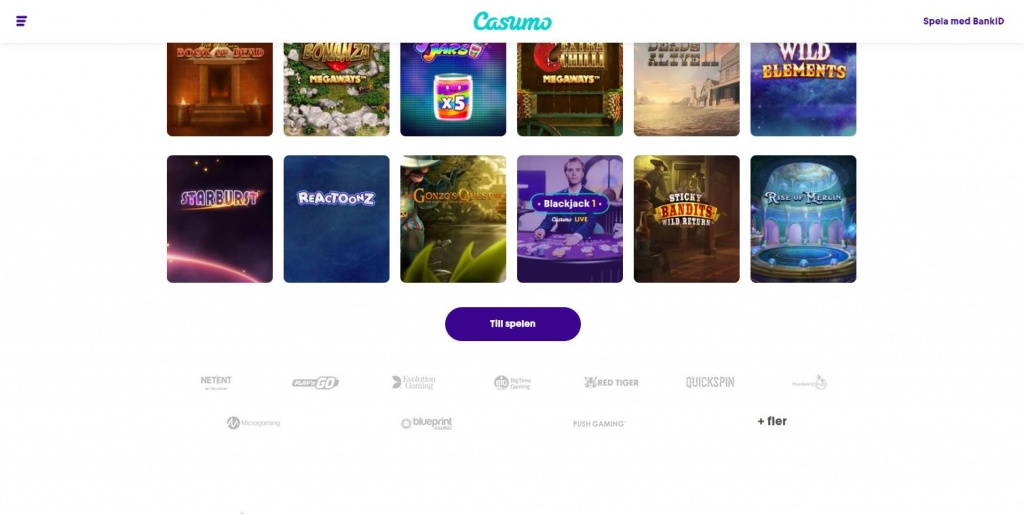Click the Casumo logo

point(512,22)
